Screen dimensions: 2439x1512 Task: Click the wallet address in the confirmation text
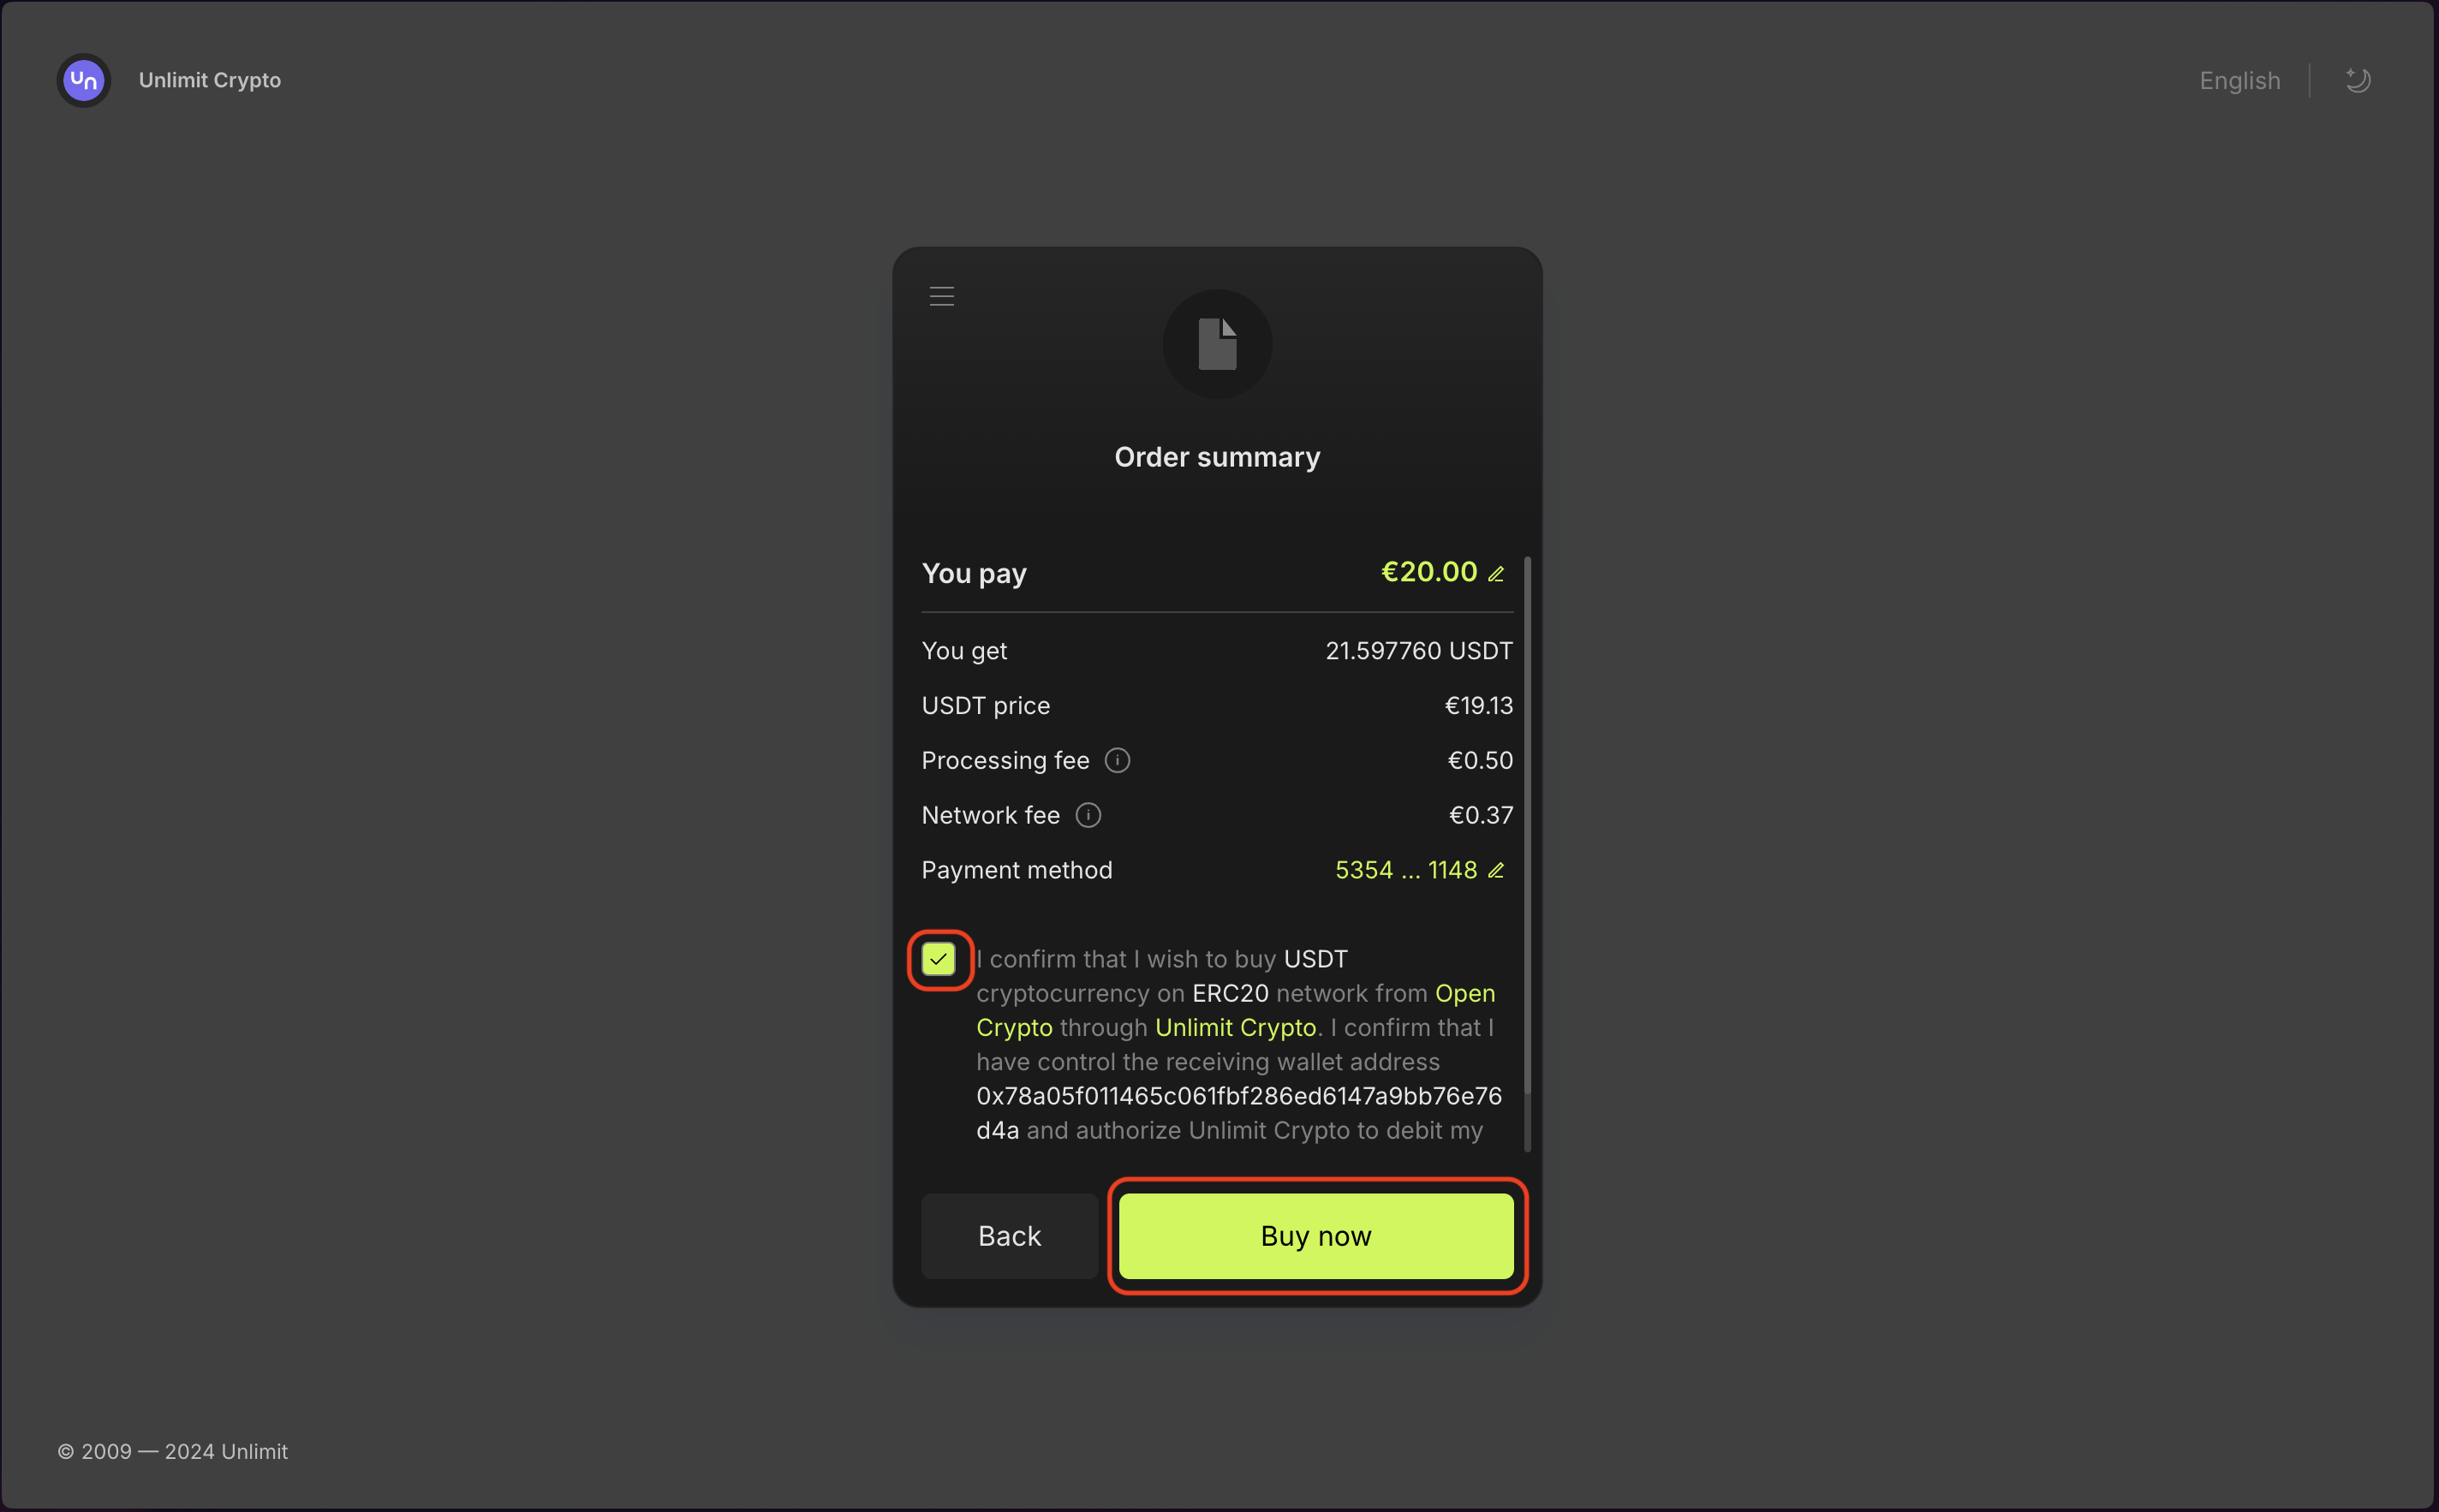tap(1238, 1113)
